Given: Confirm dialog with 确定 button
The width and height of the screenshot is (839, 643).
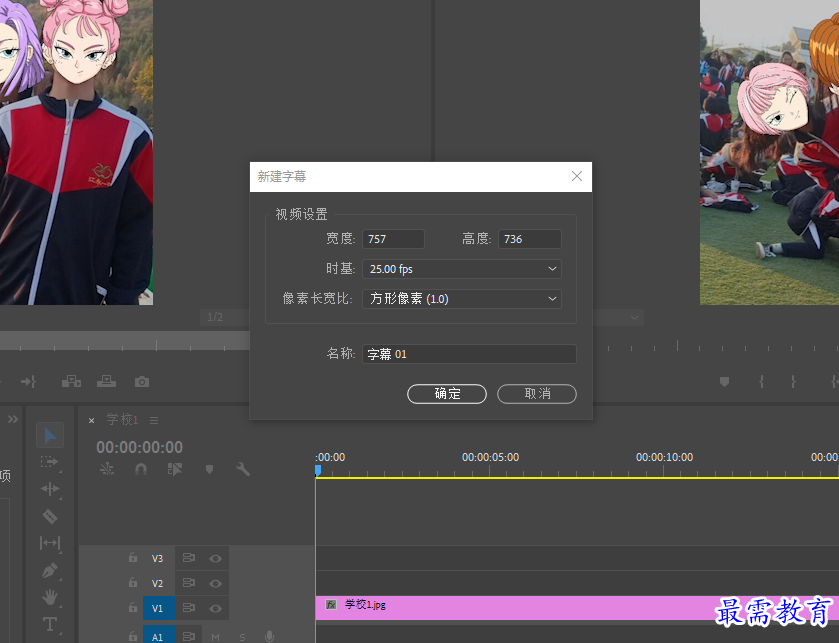Looking at the screenshot, I should (x=447, y=394).
